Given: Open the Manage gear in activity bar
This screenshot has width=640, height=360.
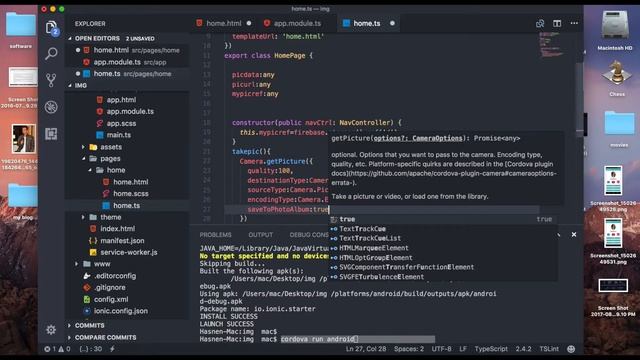Looking at the screenshot, I should click(x=51, y=329).
